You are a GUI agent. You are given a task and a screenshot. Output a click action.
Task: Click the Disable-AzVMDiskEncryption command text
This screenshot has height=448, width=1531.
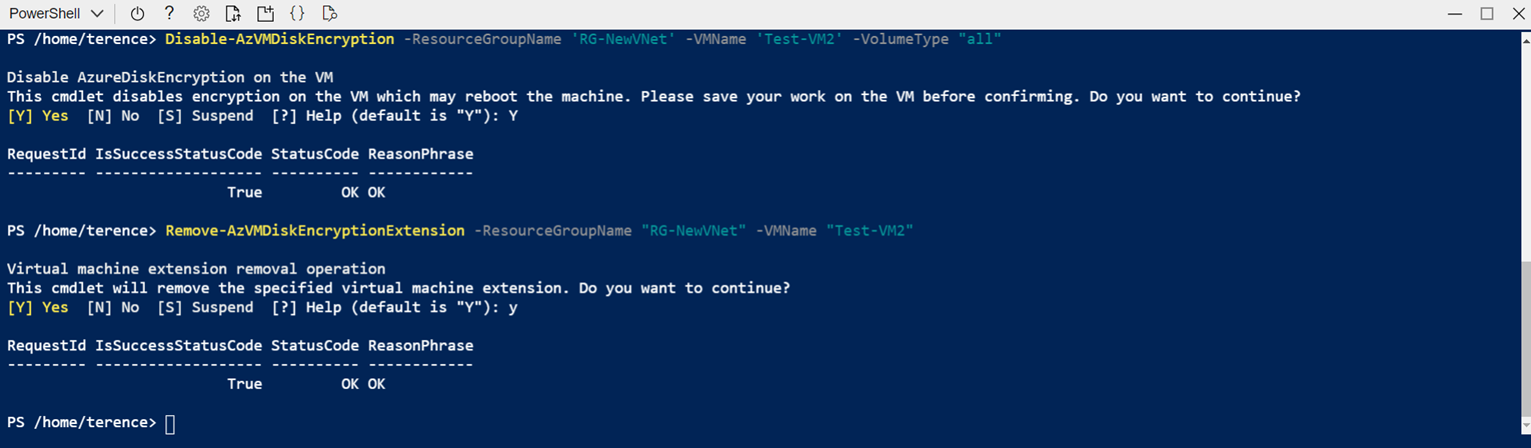pyautogui.click(x=280, y=39)
